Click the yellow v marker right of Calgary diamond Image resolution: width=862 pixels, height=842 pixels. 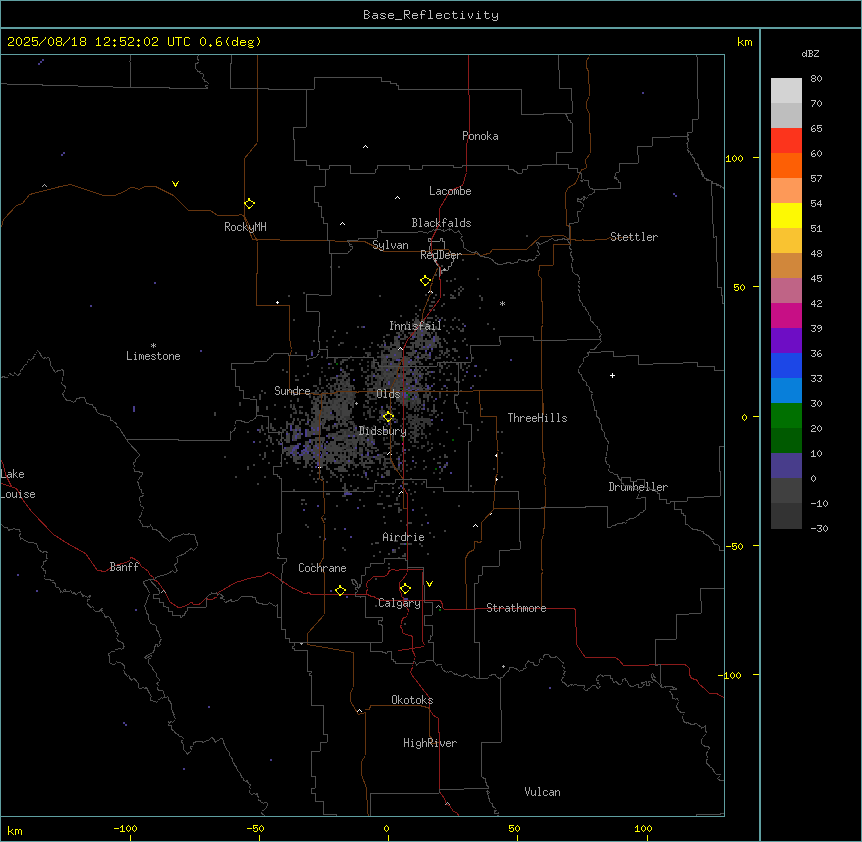click(x=429, y=584)
